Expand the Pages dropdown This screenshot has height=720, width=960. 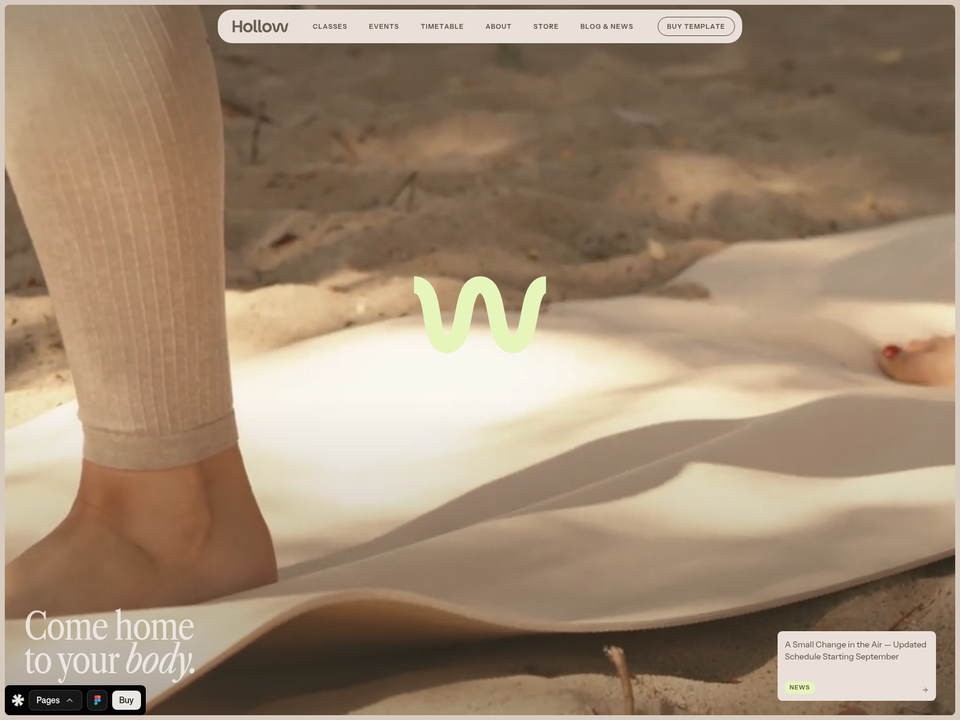pos(54,700)
